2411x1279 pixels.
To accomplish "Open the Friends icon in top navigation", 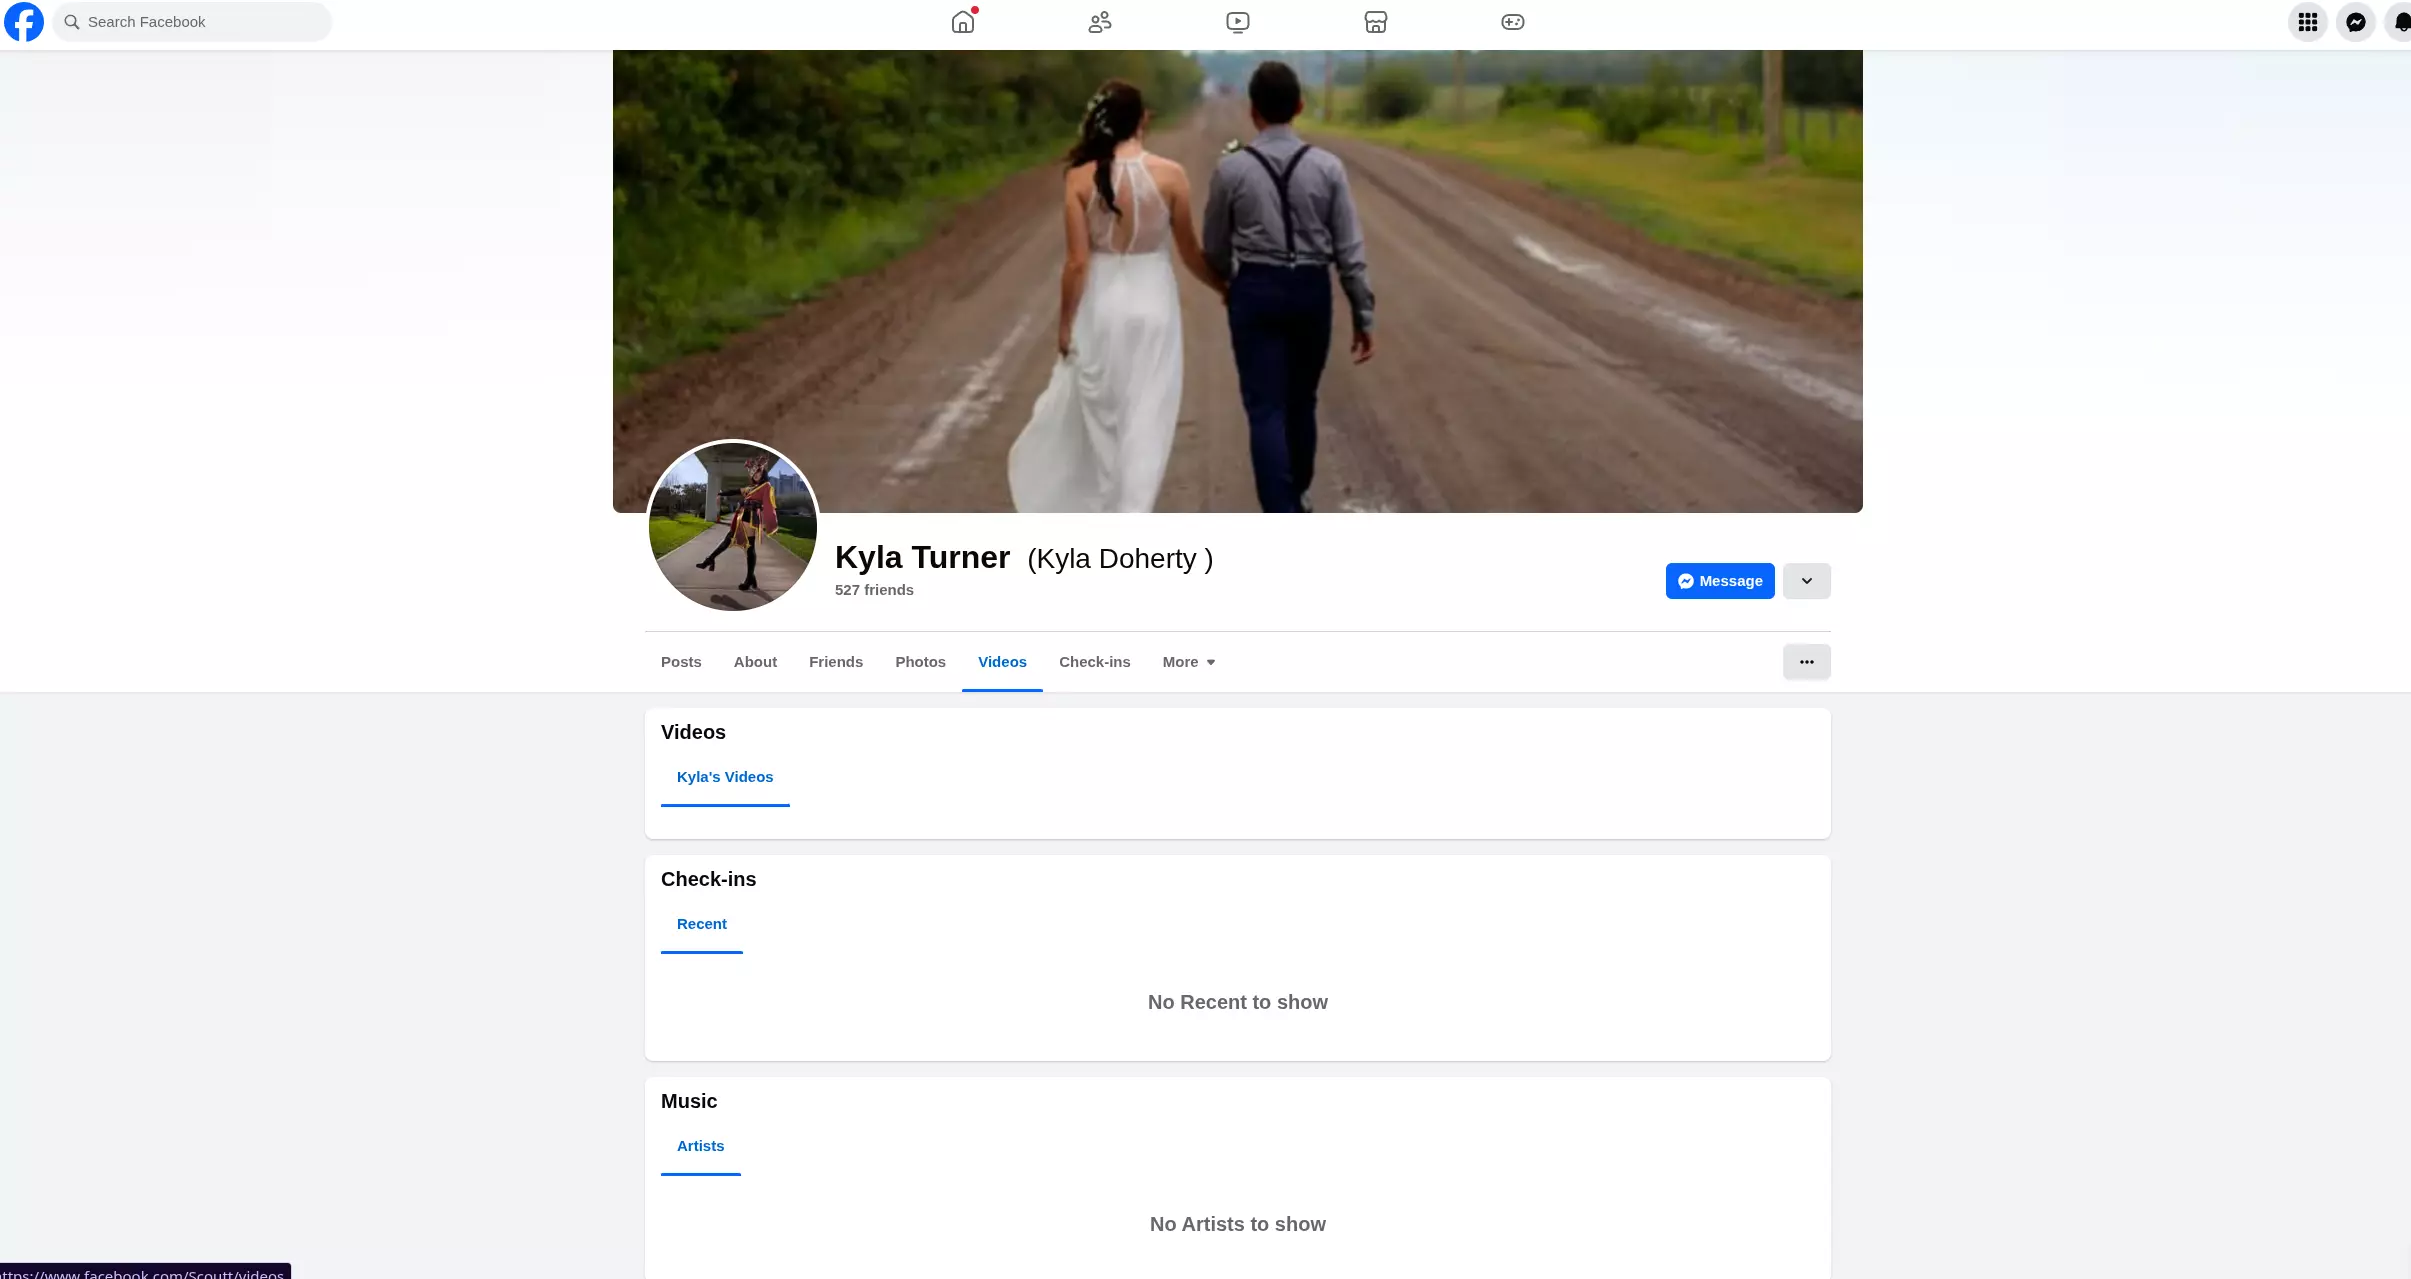I will [x=1100, y=22].
